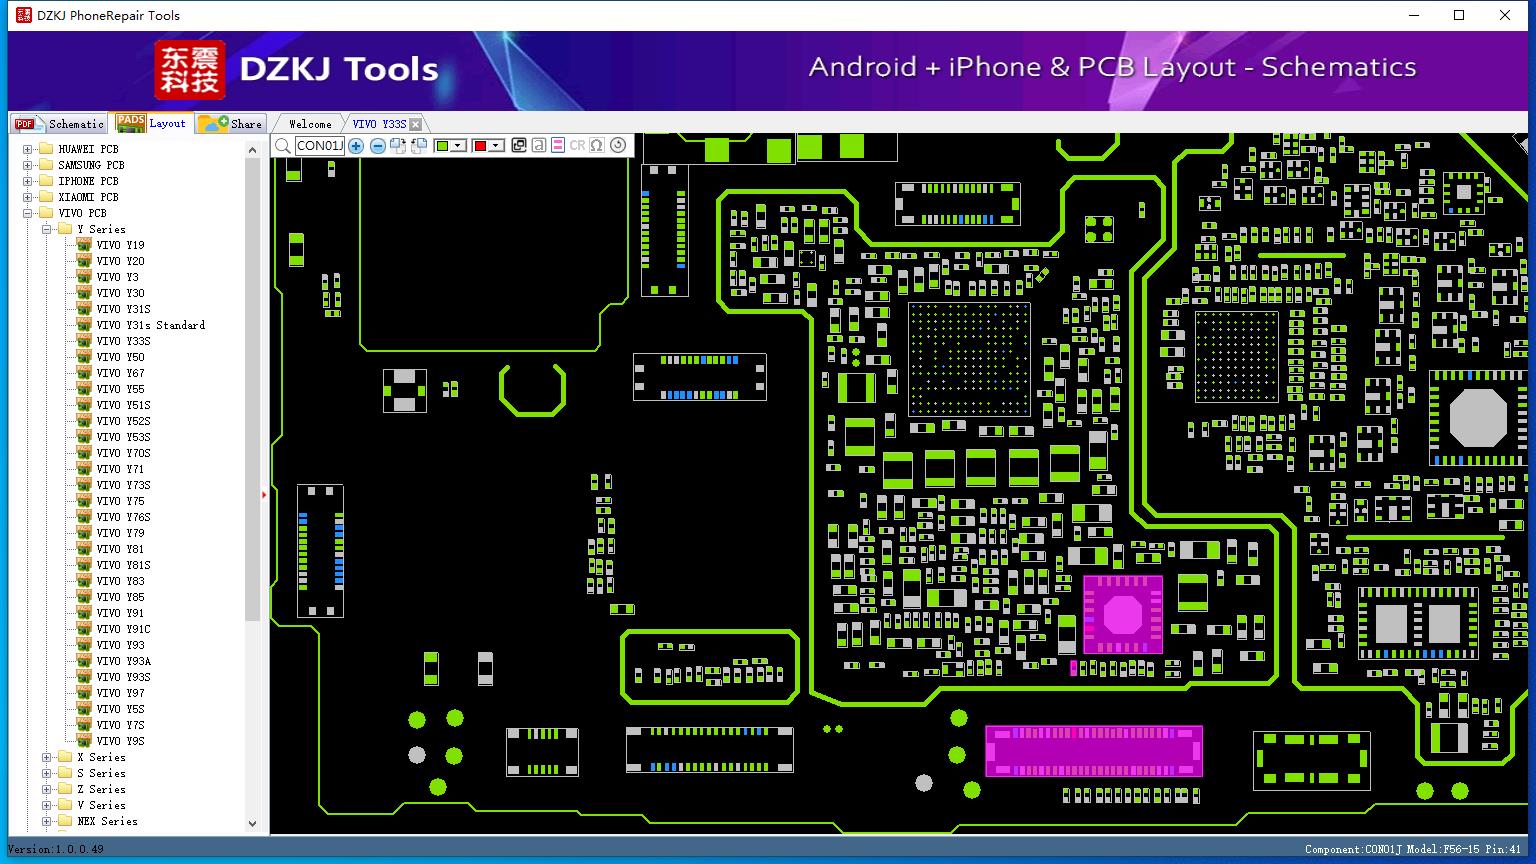Click the green color swatch
Screen dimensions: 1536x864
pos(442,146)
